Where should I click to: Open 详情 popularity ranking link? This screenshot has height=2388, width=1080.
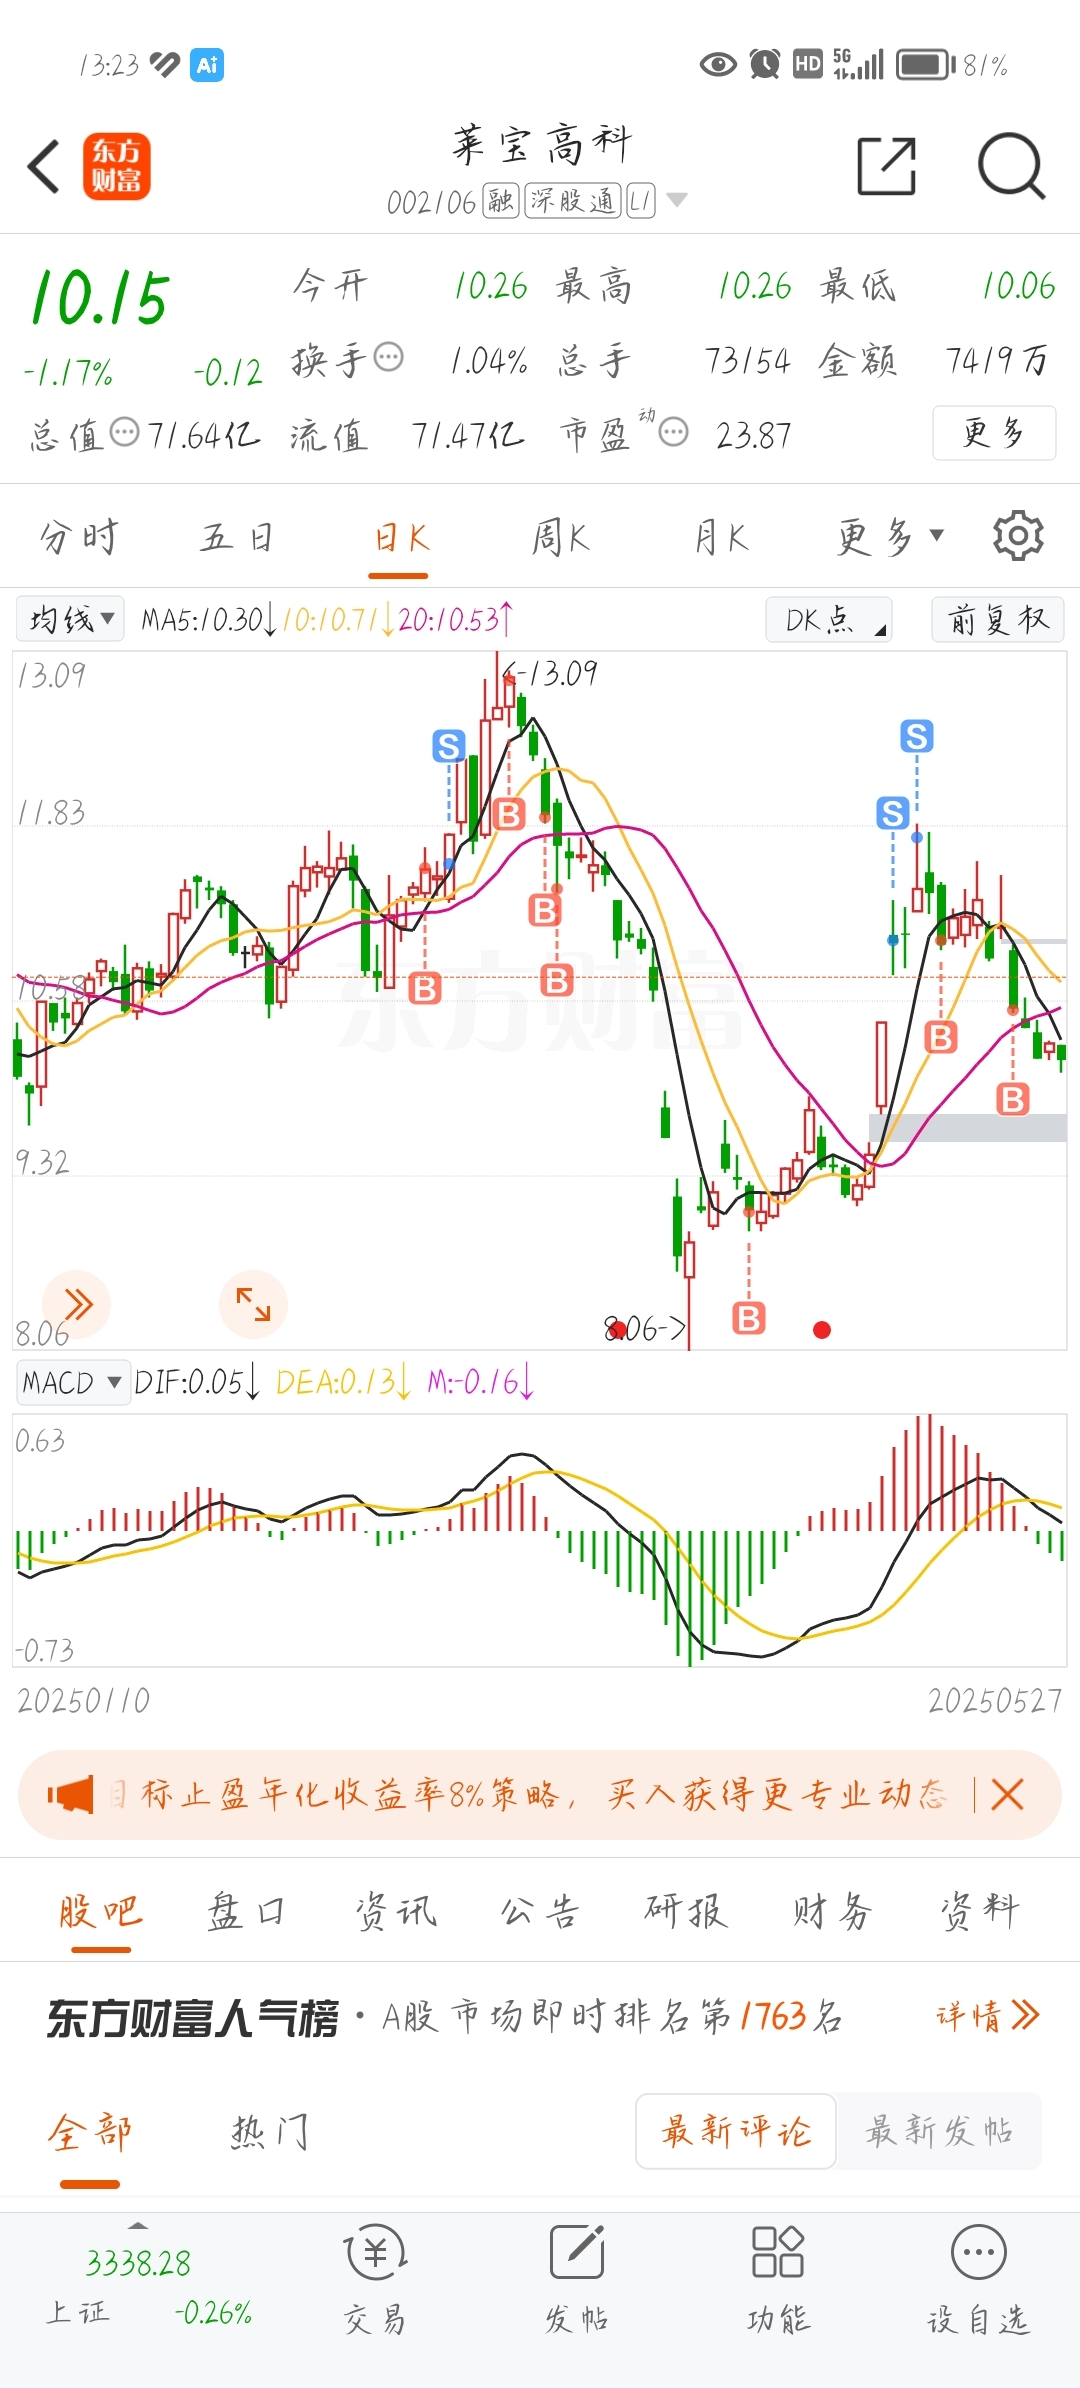coord(988,2015)
